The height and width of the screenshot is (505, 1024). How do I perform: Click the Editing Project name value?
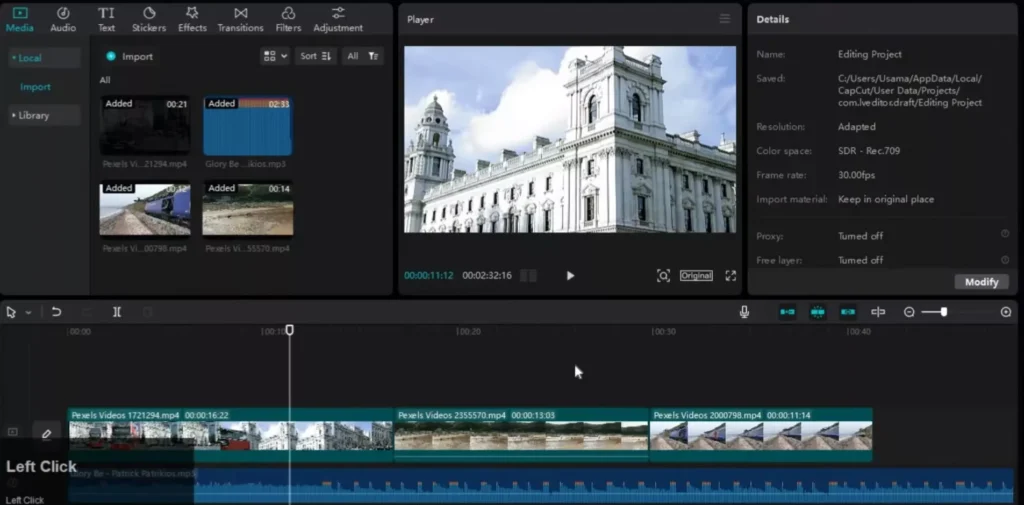point(869,54)
